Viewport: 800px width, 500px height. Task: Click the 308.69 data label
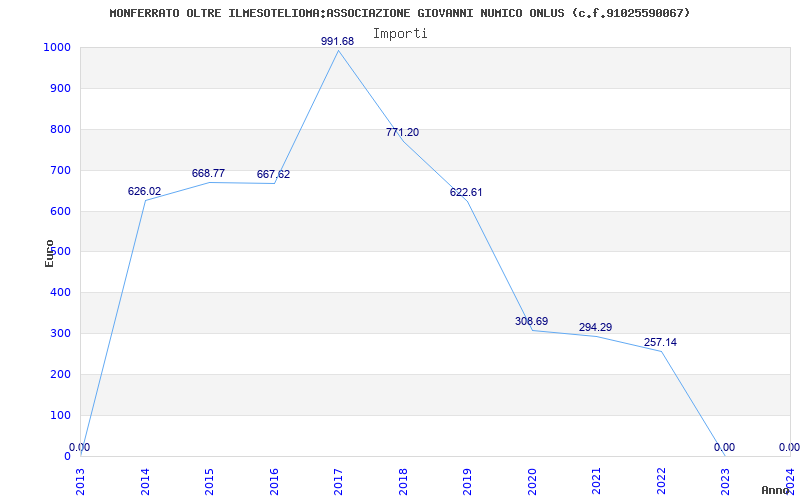pos(531,321)
